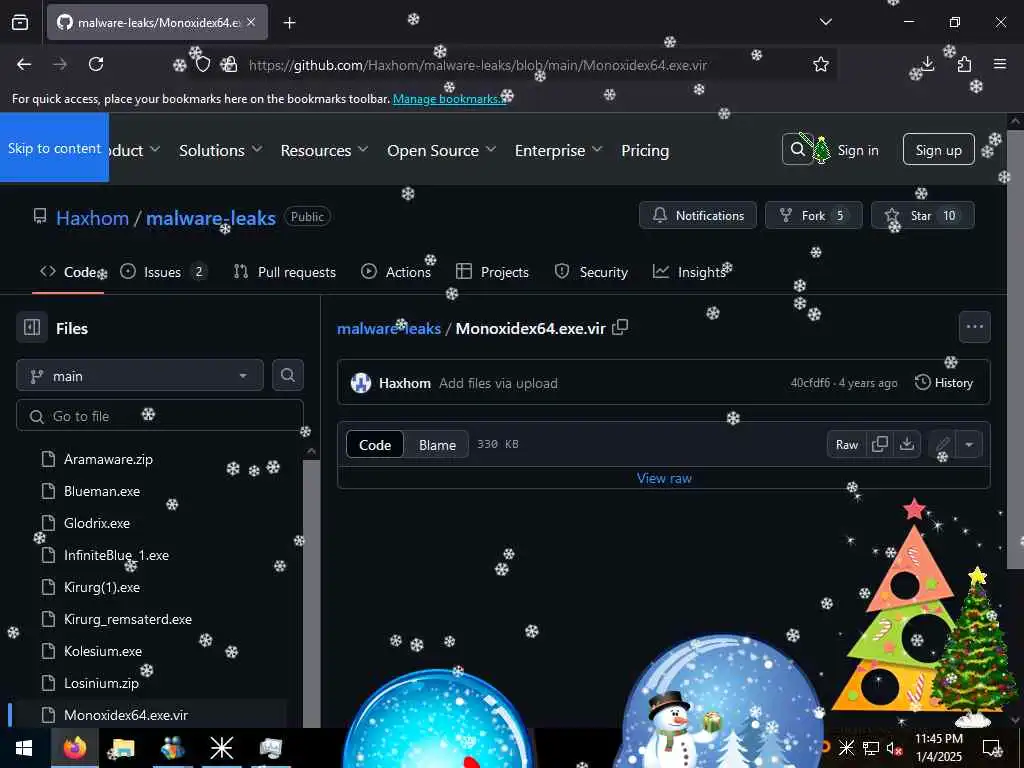
Task: Click the Haxhom commit author avatar
Action: click(360, 383)
